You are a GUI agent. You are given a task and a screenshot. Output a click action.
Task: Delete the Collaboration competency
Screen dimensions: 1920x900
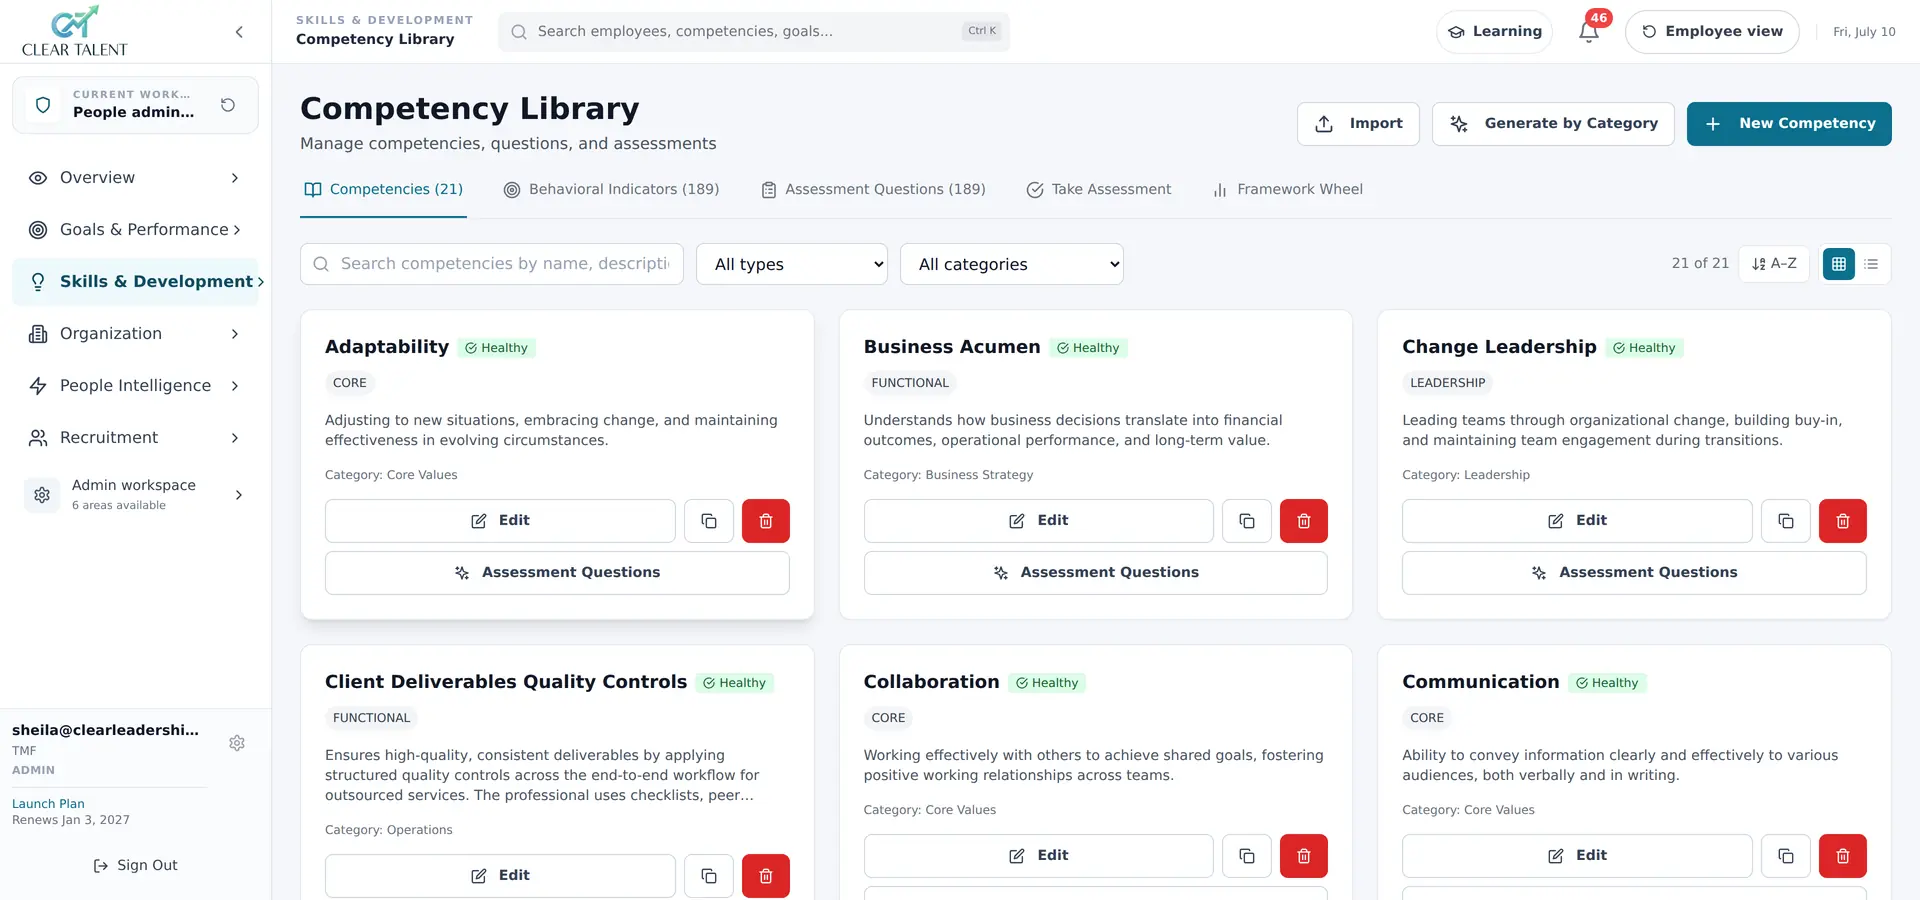click(x=1304, y=856)
